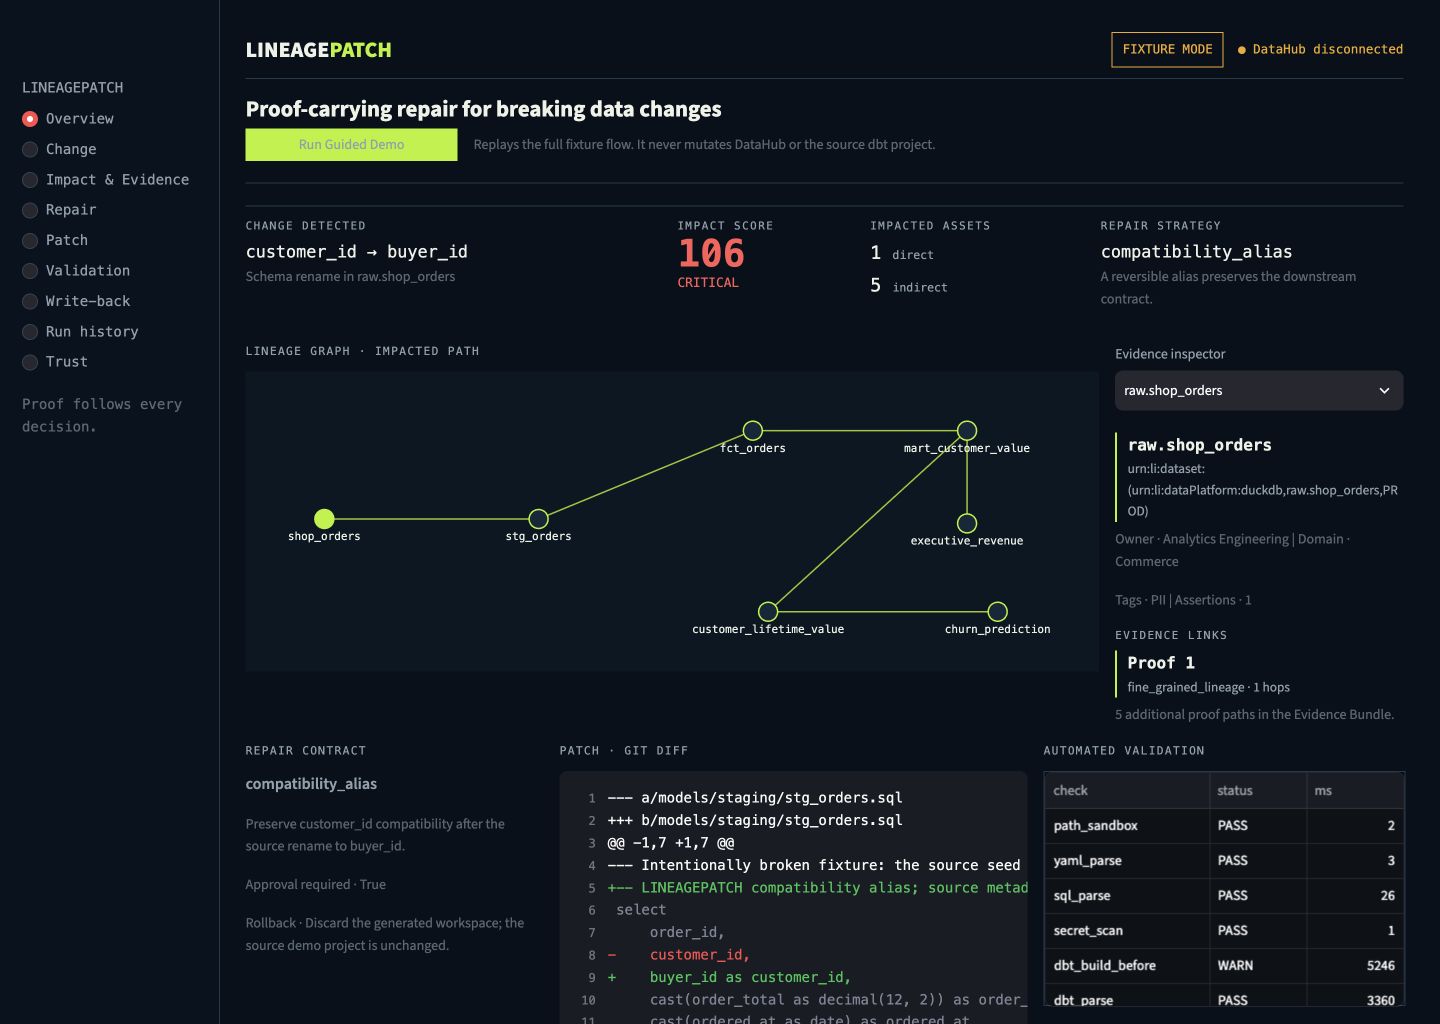Screen dimensions: 1440x1024
Task: Click the customer_lifetime_value graph node
Action: coord(768,611)
